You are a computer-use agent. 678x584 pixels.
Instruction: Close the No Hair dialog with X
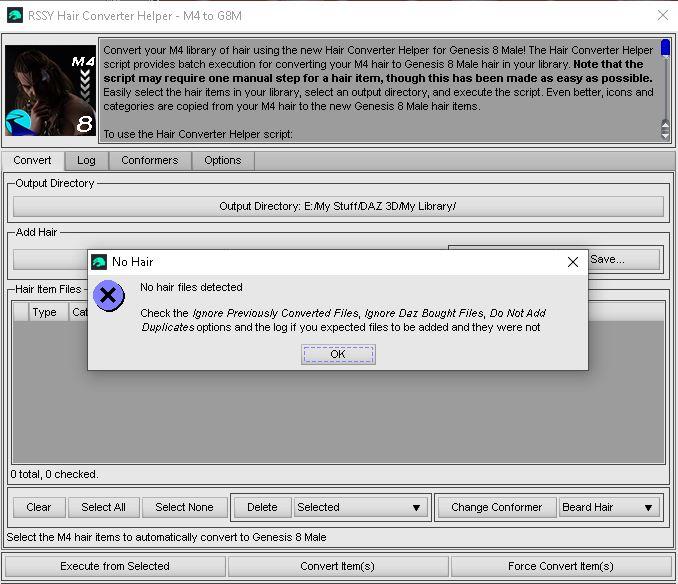[573, 262]
